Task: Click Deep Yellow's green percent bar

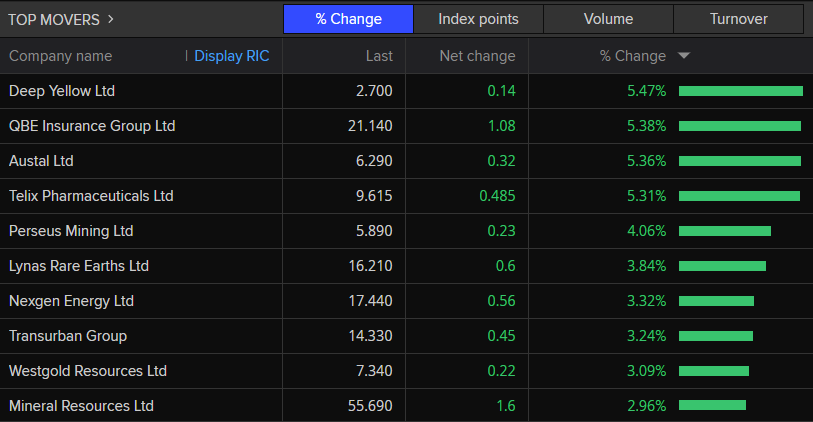Action: (740, 91)
